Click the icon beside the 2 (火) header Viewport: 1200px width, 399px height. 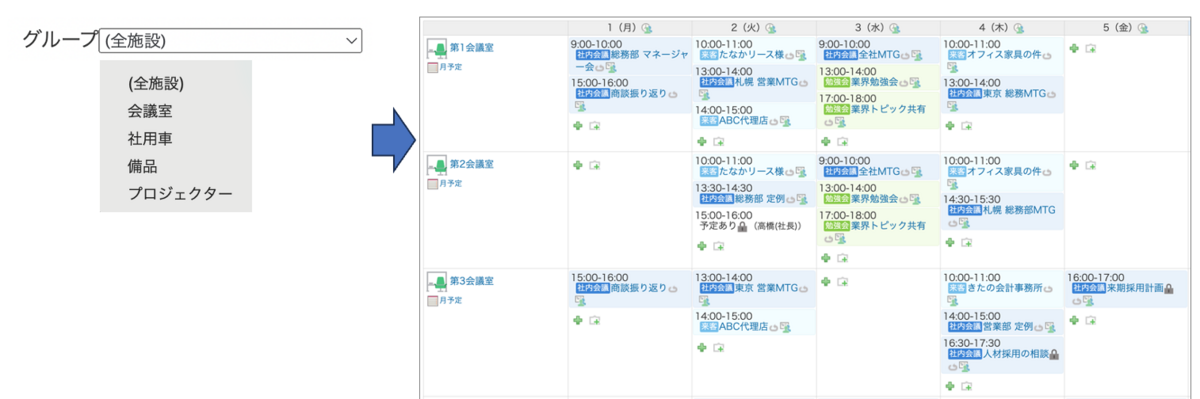point(771,28)
